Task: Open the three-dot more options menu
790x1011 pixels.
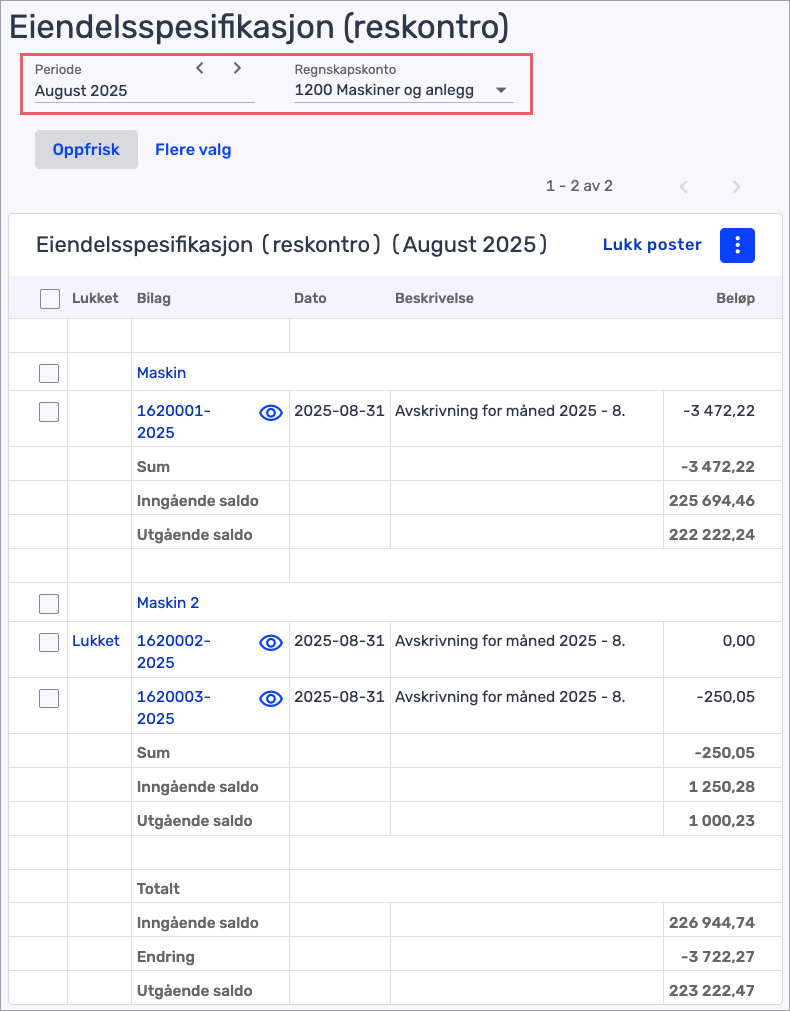Action: pos(737,245)
